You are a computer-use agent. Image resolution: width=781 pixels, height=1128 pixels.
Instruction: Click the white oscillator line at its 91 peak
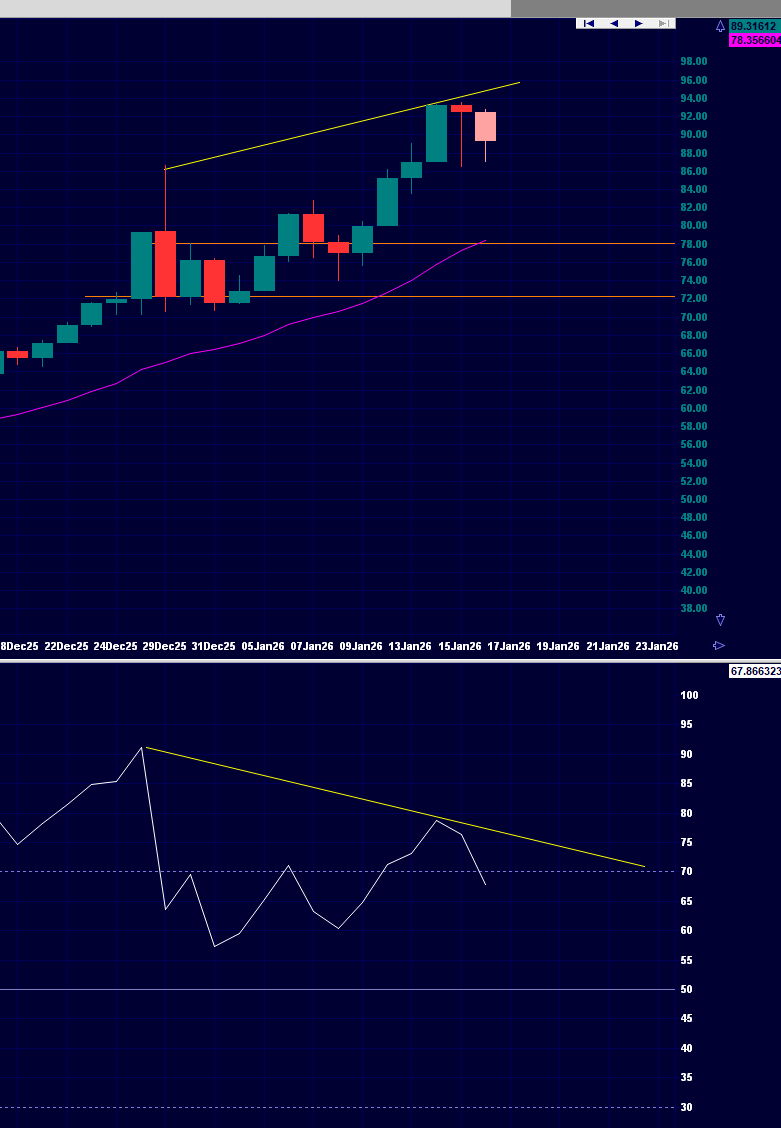(x=142, y=748)
